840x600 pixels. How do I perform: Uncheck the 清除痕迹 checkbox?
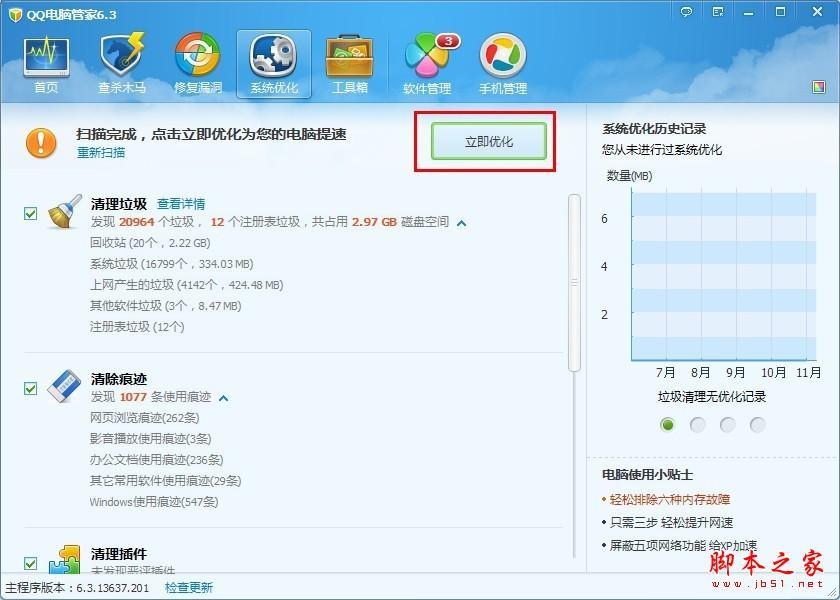click(x=30, y=388)
